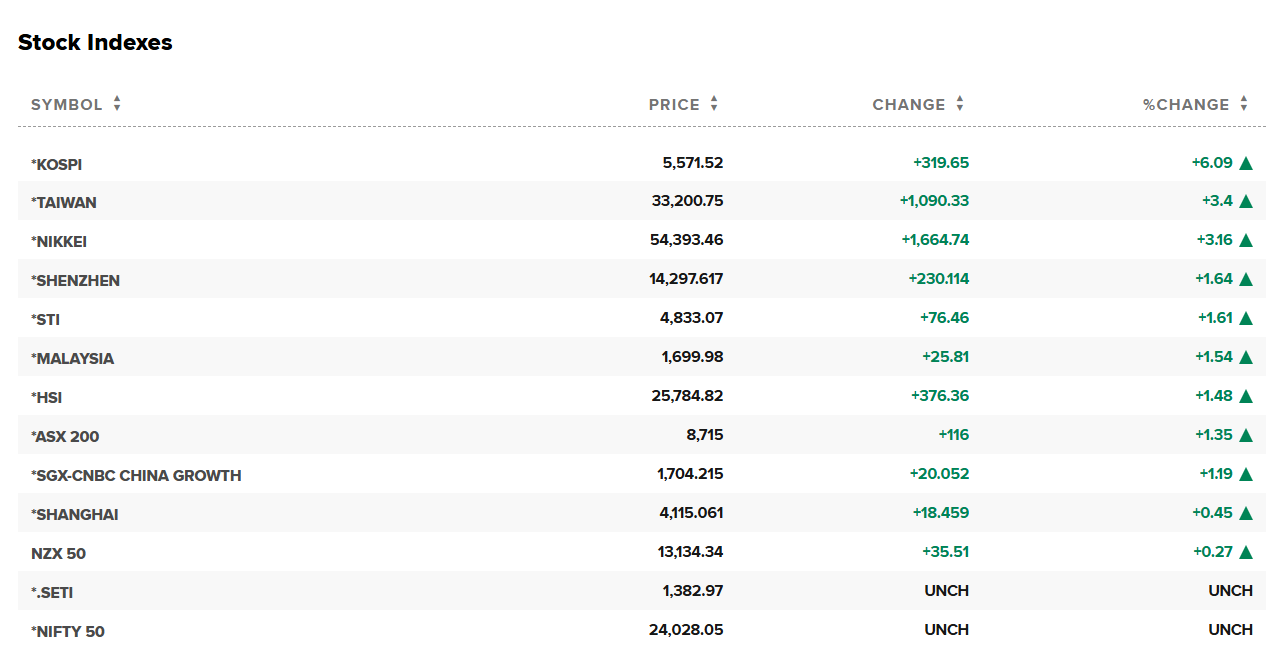Click the up triangle in the NIKKEI row
Screen dimensions: 1280x651
pos(1246,241)
